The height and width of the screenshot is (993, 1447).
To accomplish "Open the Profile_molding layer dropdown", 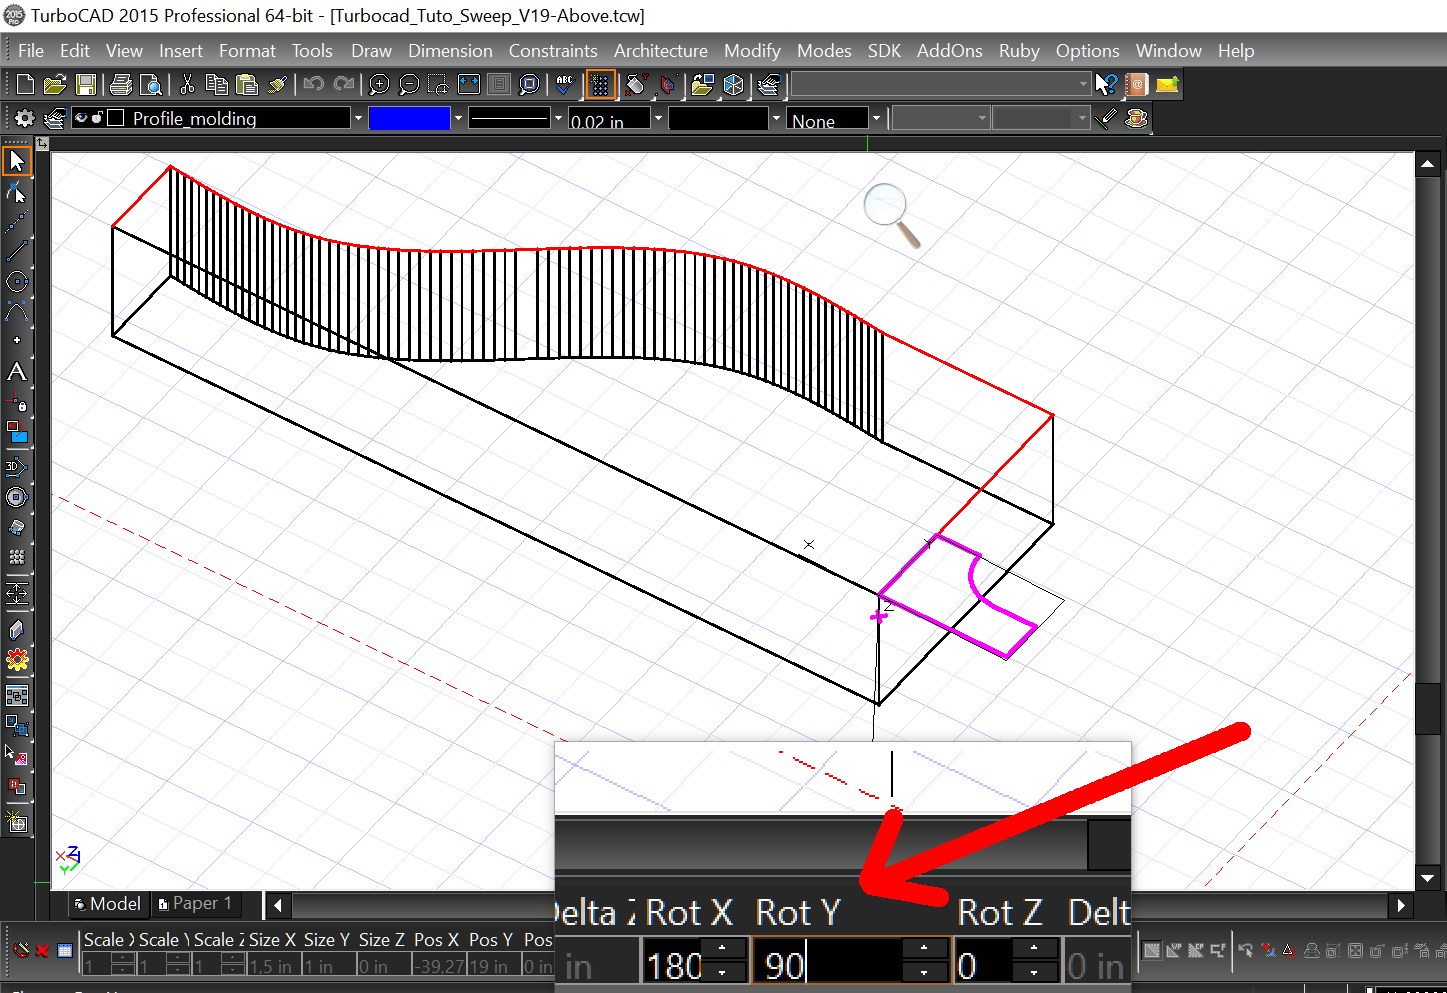I will pos(358,118).
